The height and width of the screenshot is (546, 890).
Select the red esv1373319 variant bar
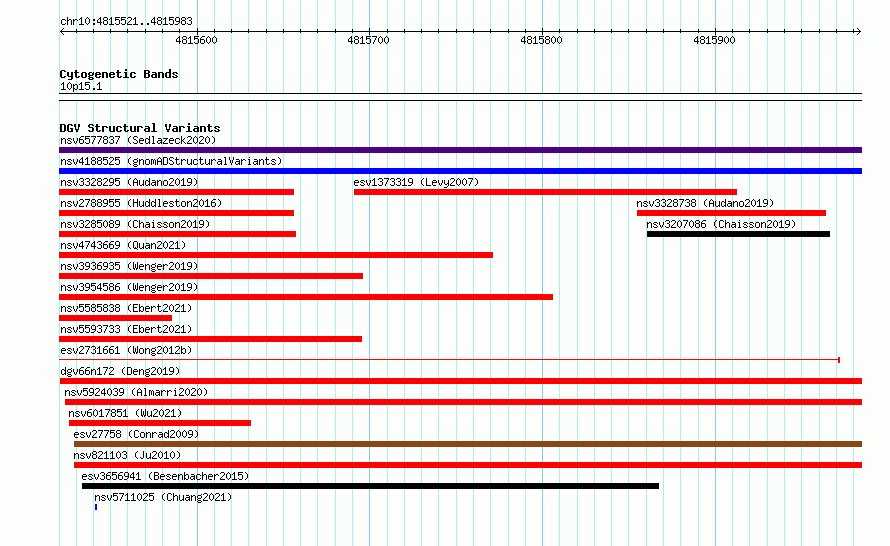tap(545, 192)
